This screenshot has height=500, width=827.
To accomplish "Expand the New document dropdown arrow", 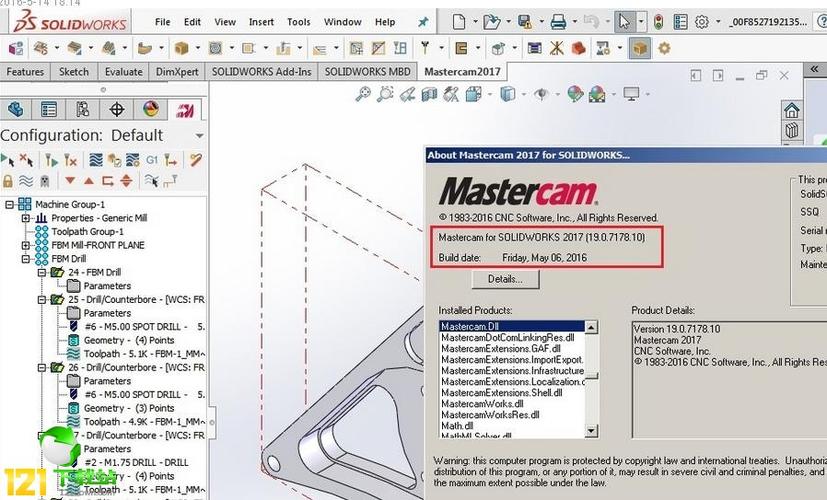I will pyautogui.click(x=475, y=22).
